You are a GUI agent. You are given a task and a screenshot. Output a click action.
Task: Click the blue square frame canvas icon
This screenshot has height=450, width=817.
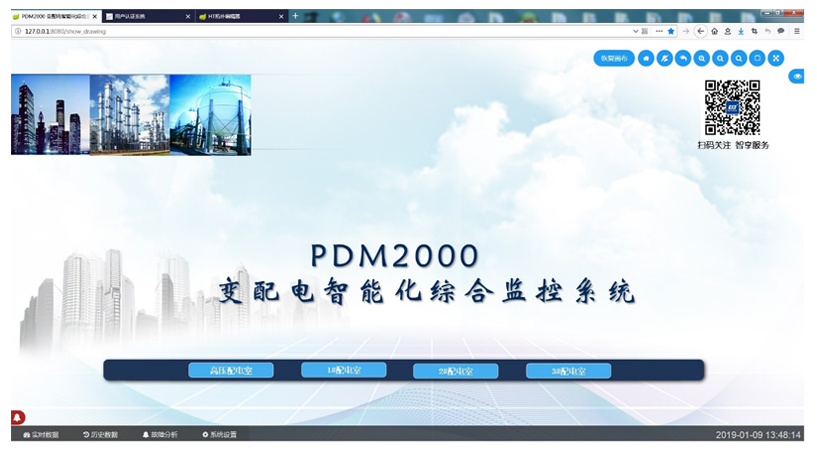point(757,58)
